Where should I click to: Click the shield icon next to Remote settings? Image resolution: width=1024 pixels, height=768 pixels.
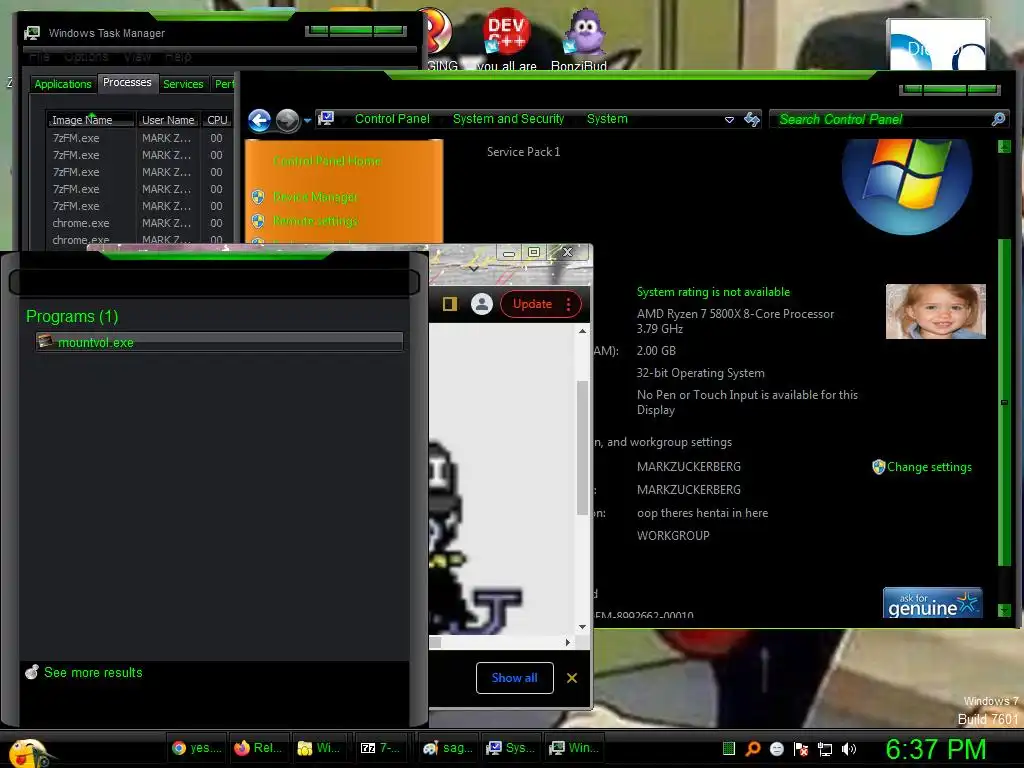258,221
